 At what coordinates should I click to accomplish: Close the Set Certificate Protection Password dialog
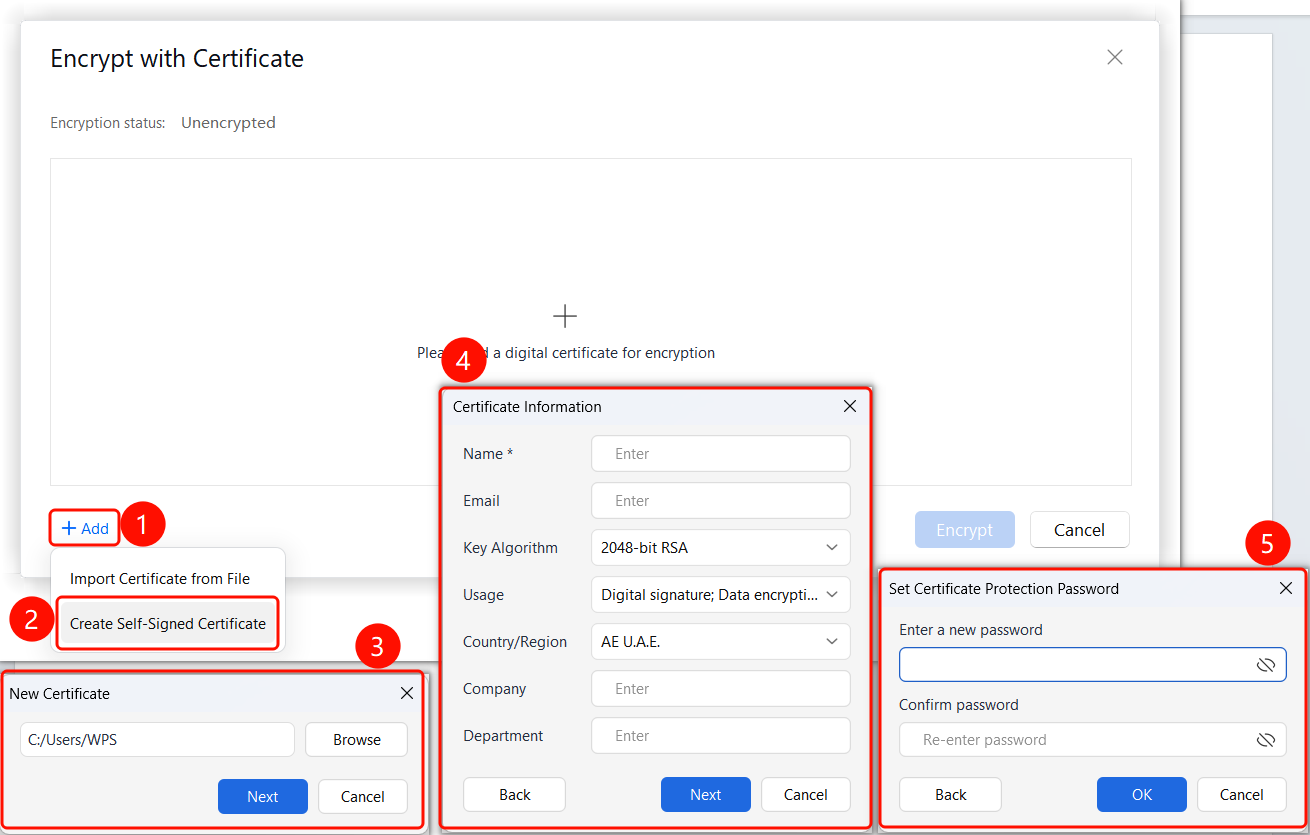click(1286, 588)
